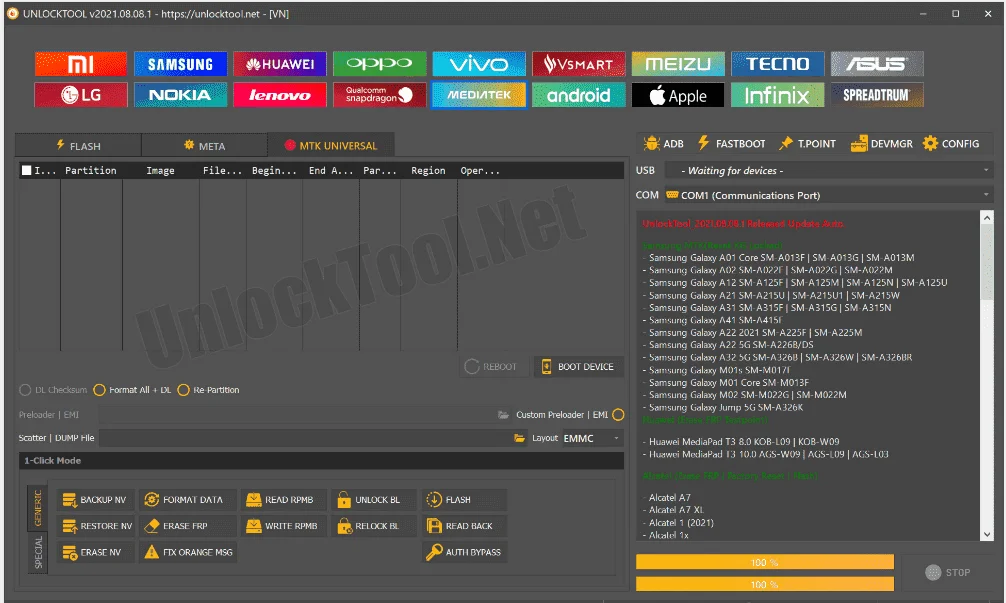Click the READ RPMB button
The height and width of the screenshot is (603, 1006).
(x=284, y=500)
